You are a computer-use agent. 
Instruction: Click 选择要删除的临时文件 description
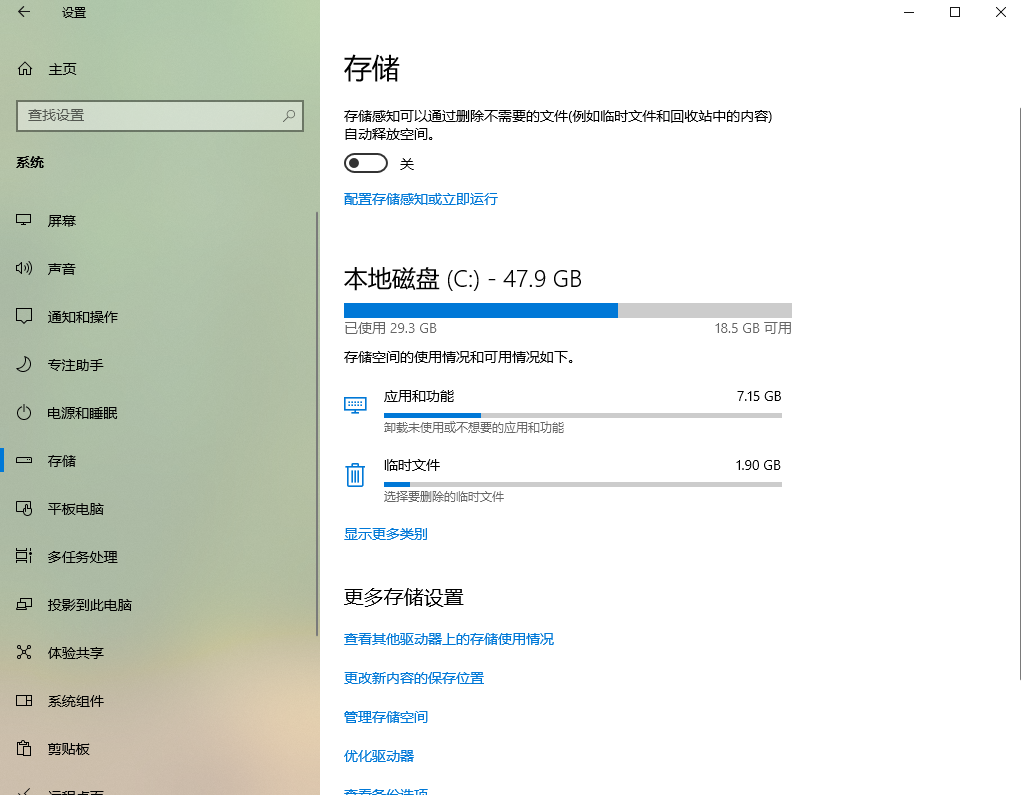pos(444,497)
